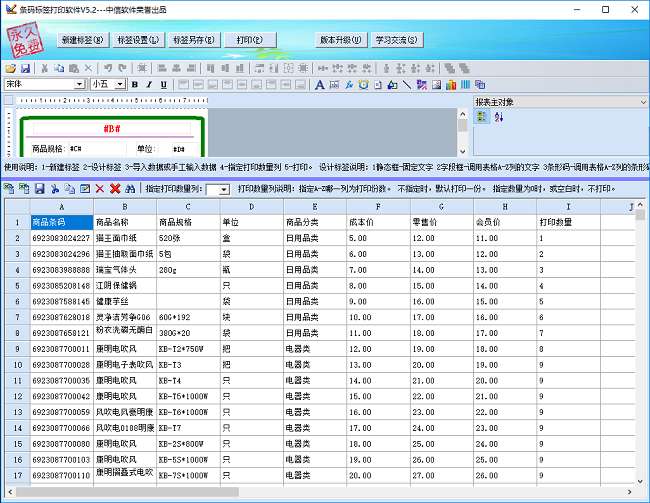Click the 商品规格: label text in design canvas
The height and width of the screenshot is (503, 650).
[x=48, y=148]
